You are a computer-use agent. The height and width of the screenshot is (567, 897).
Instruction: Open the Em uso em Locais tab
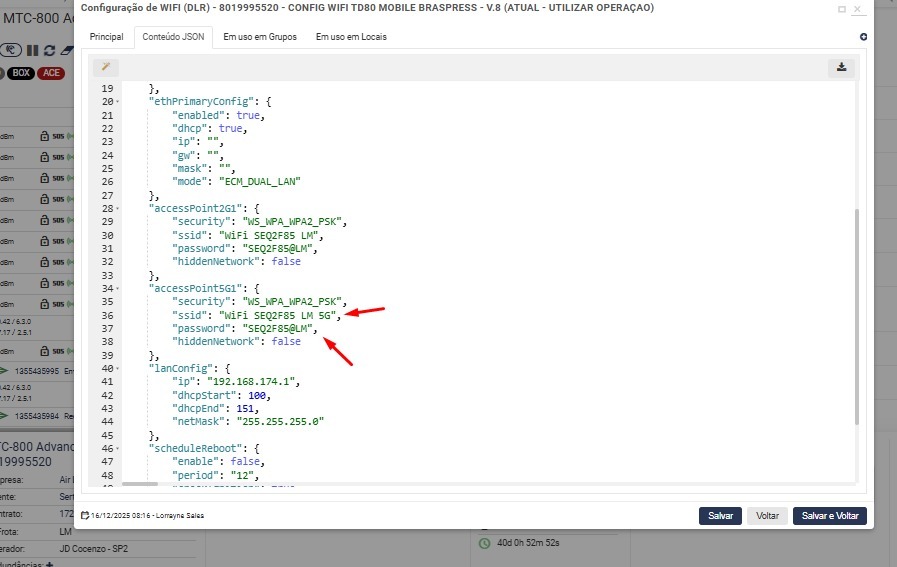pos(351,37)
